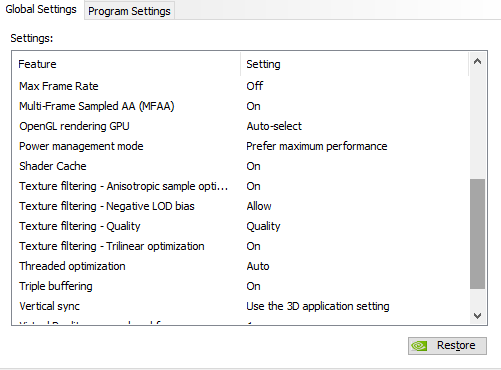501x370 pixels.
Task: Click the Restore button
Action: click(x=447, y=346)
